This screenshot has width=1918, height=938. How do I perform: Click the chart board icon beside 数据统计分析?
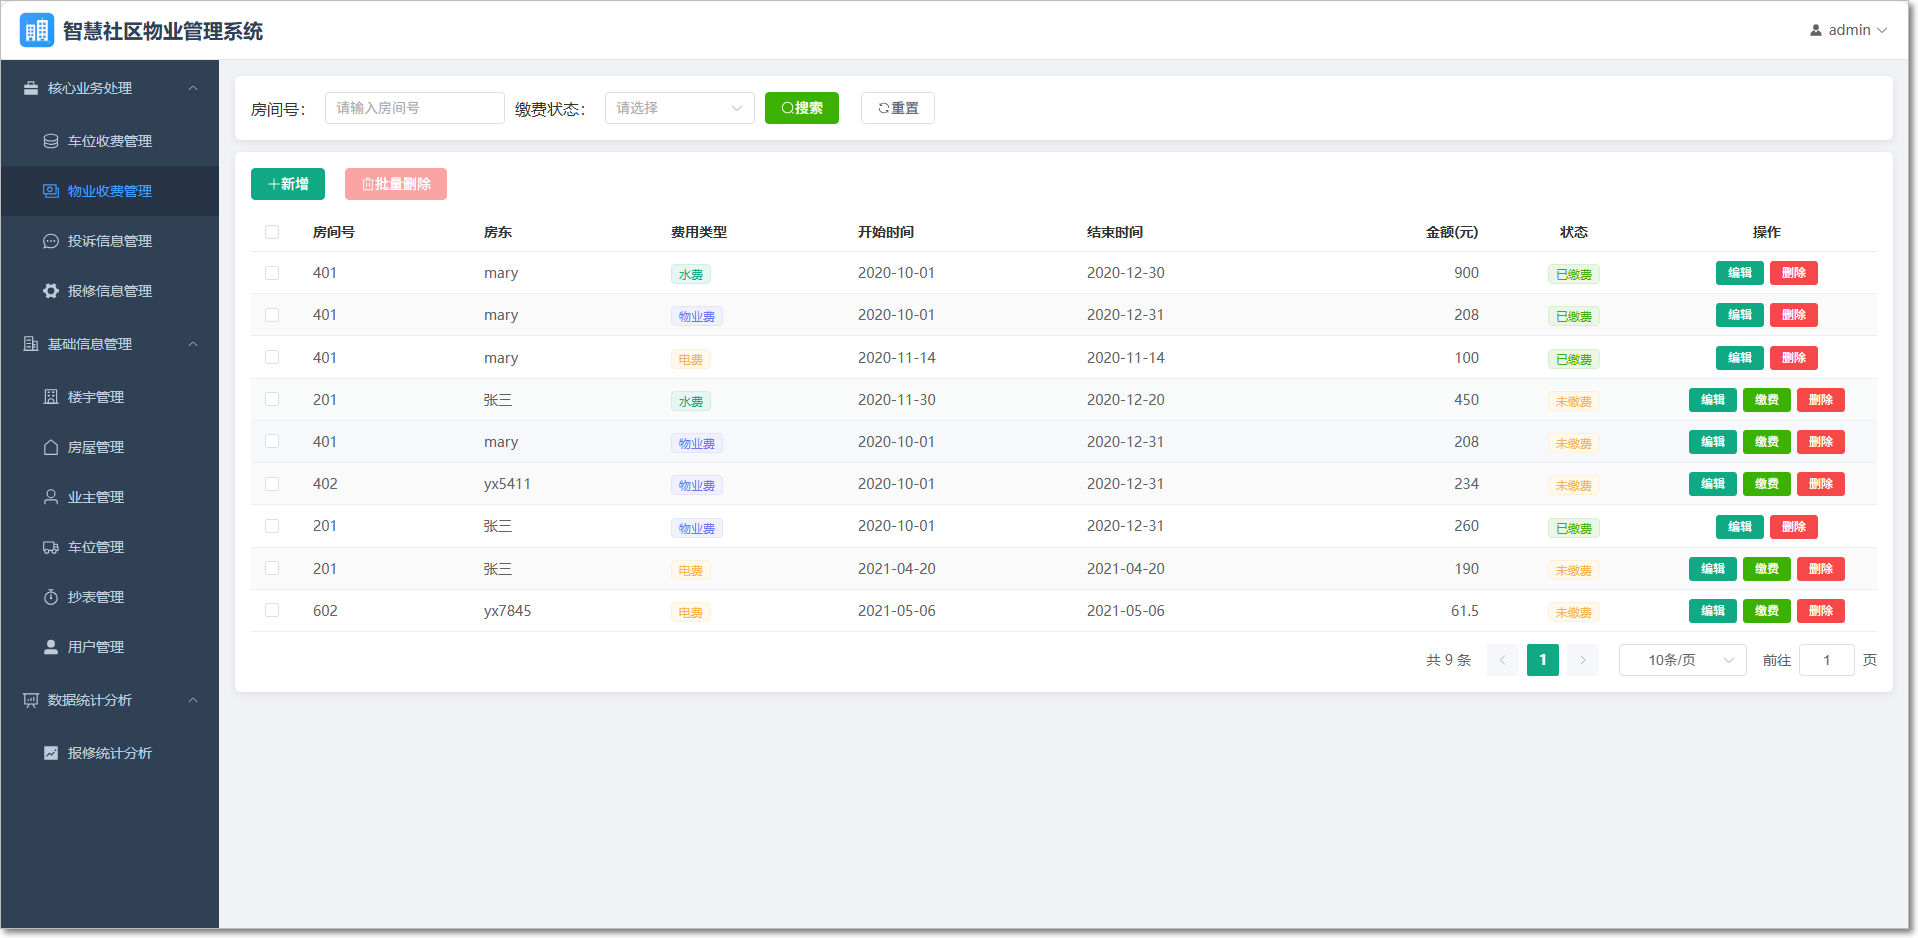click(31, 700)
